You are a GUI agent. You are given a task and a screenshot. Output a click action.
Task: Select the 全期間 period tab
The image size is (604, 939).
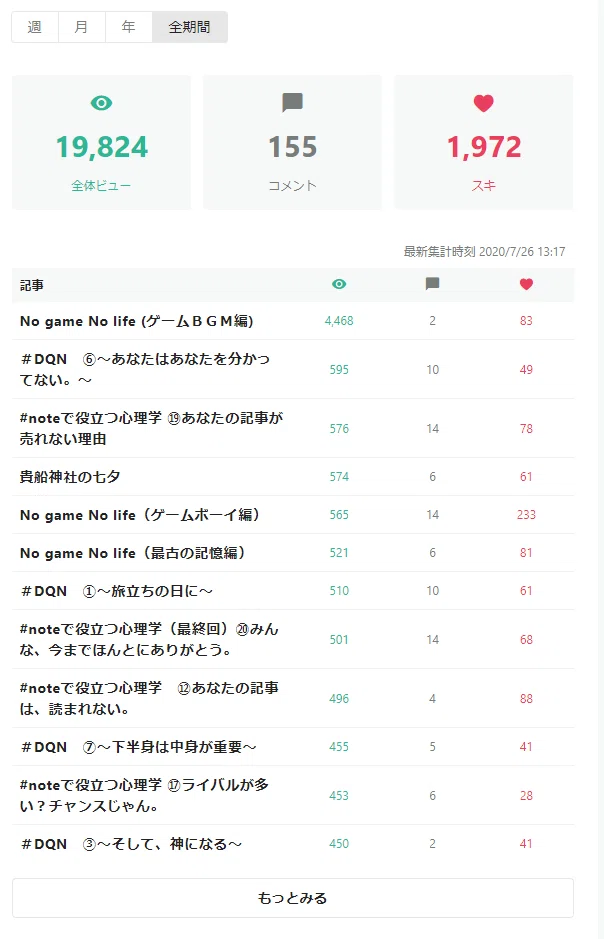click(189, 27)
